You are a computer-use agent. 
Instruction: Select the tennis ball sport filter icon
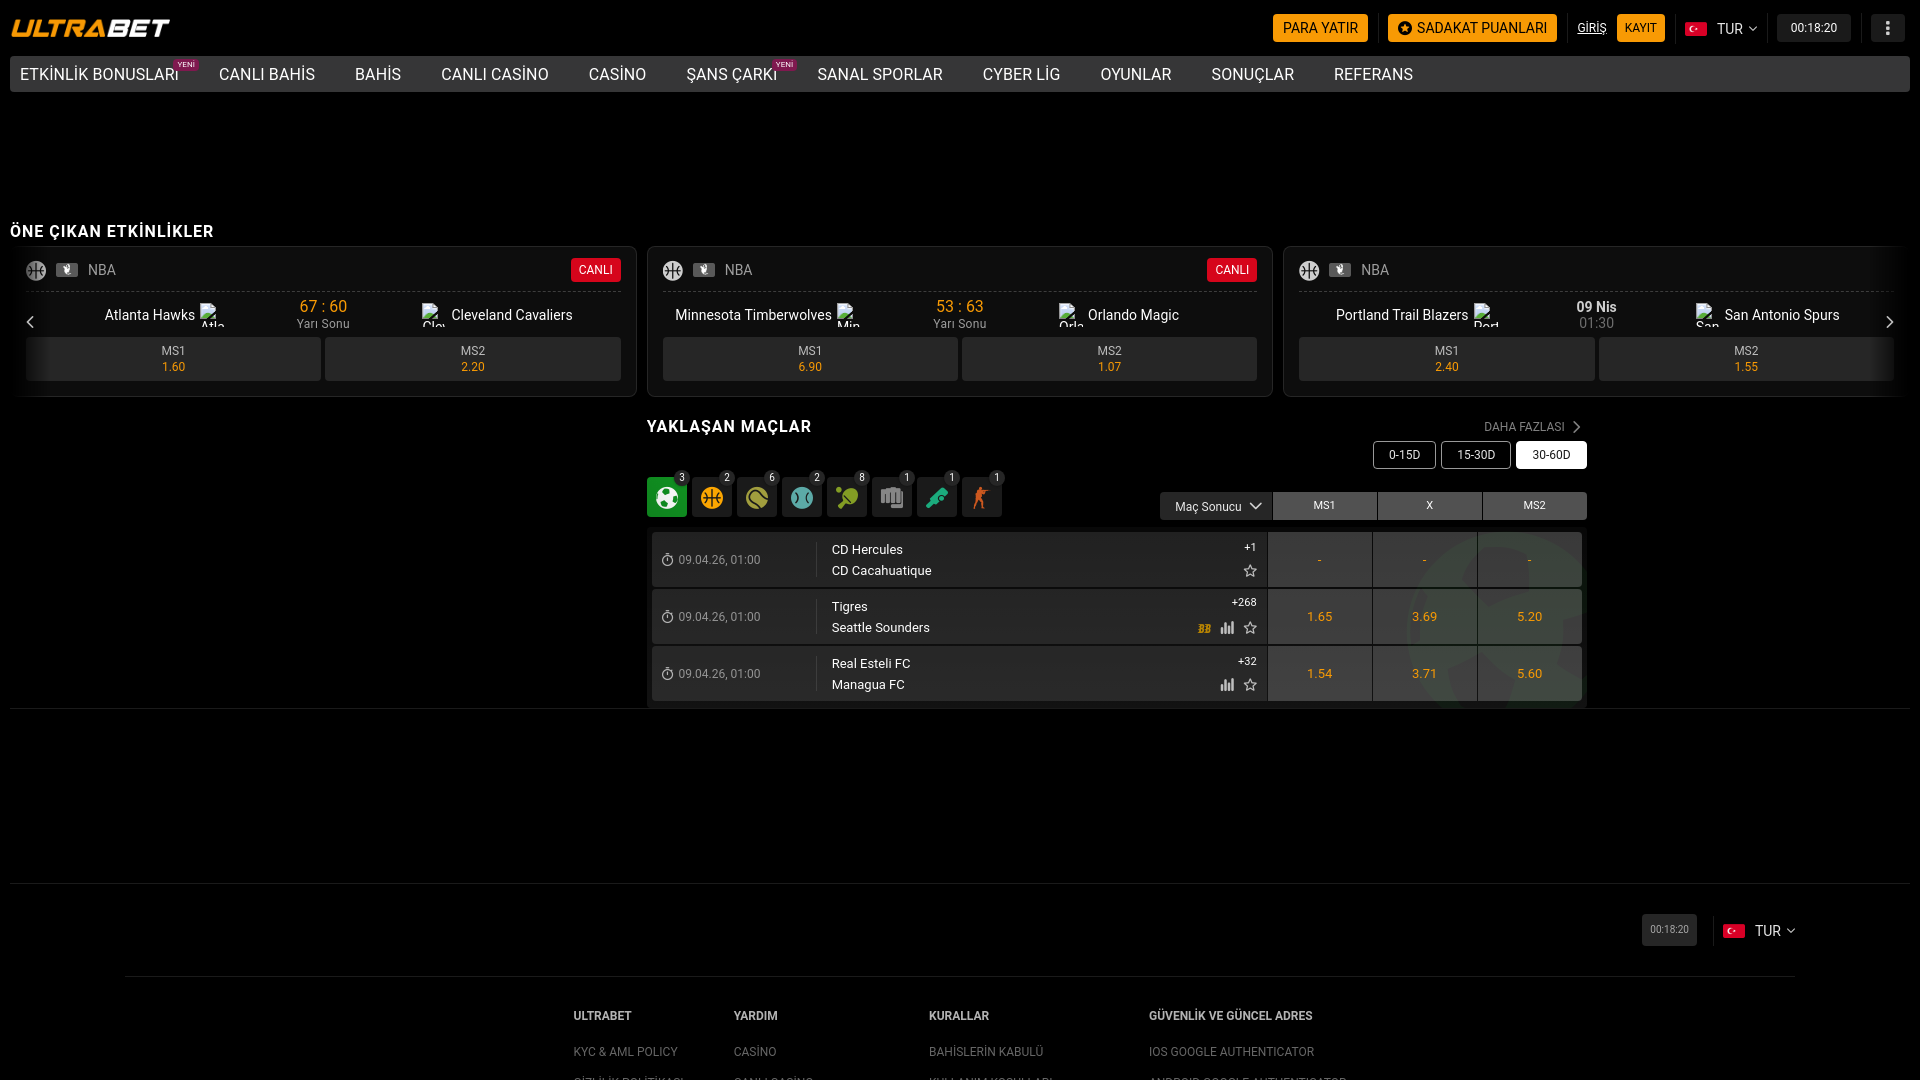coord(756,497)
